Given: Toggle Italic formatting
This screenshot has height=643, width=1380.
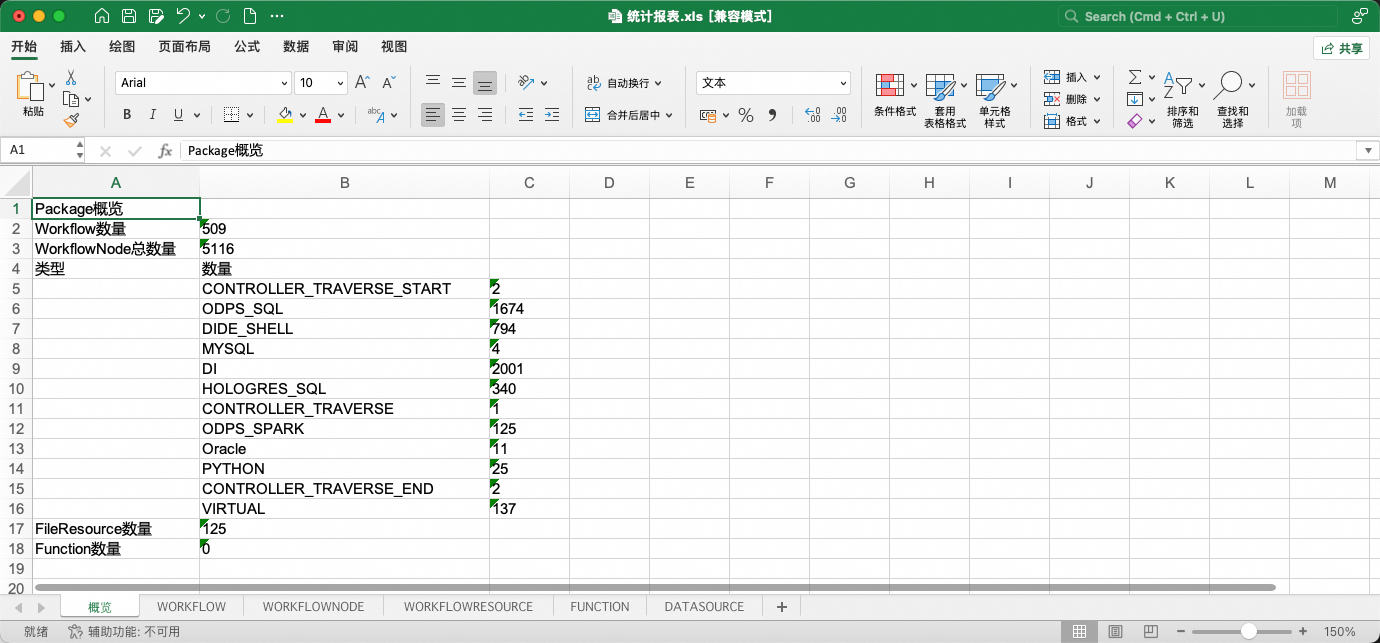Looking at the screenshot, I should point(153,115).
